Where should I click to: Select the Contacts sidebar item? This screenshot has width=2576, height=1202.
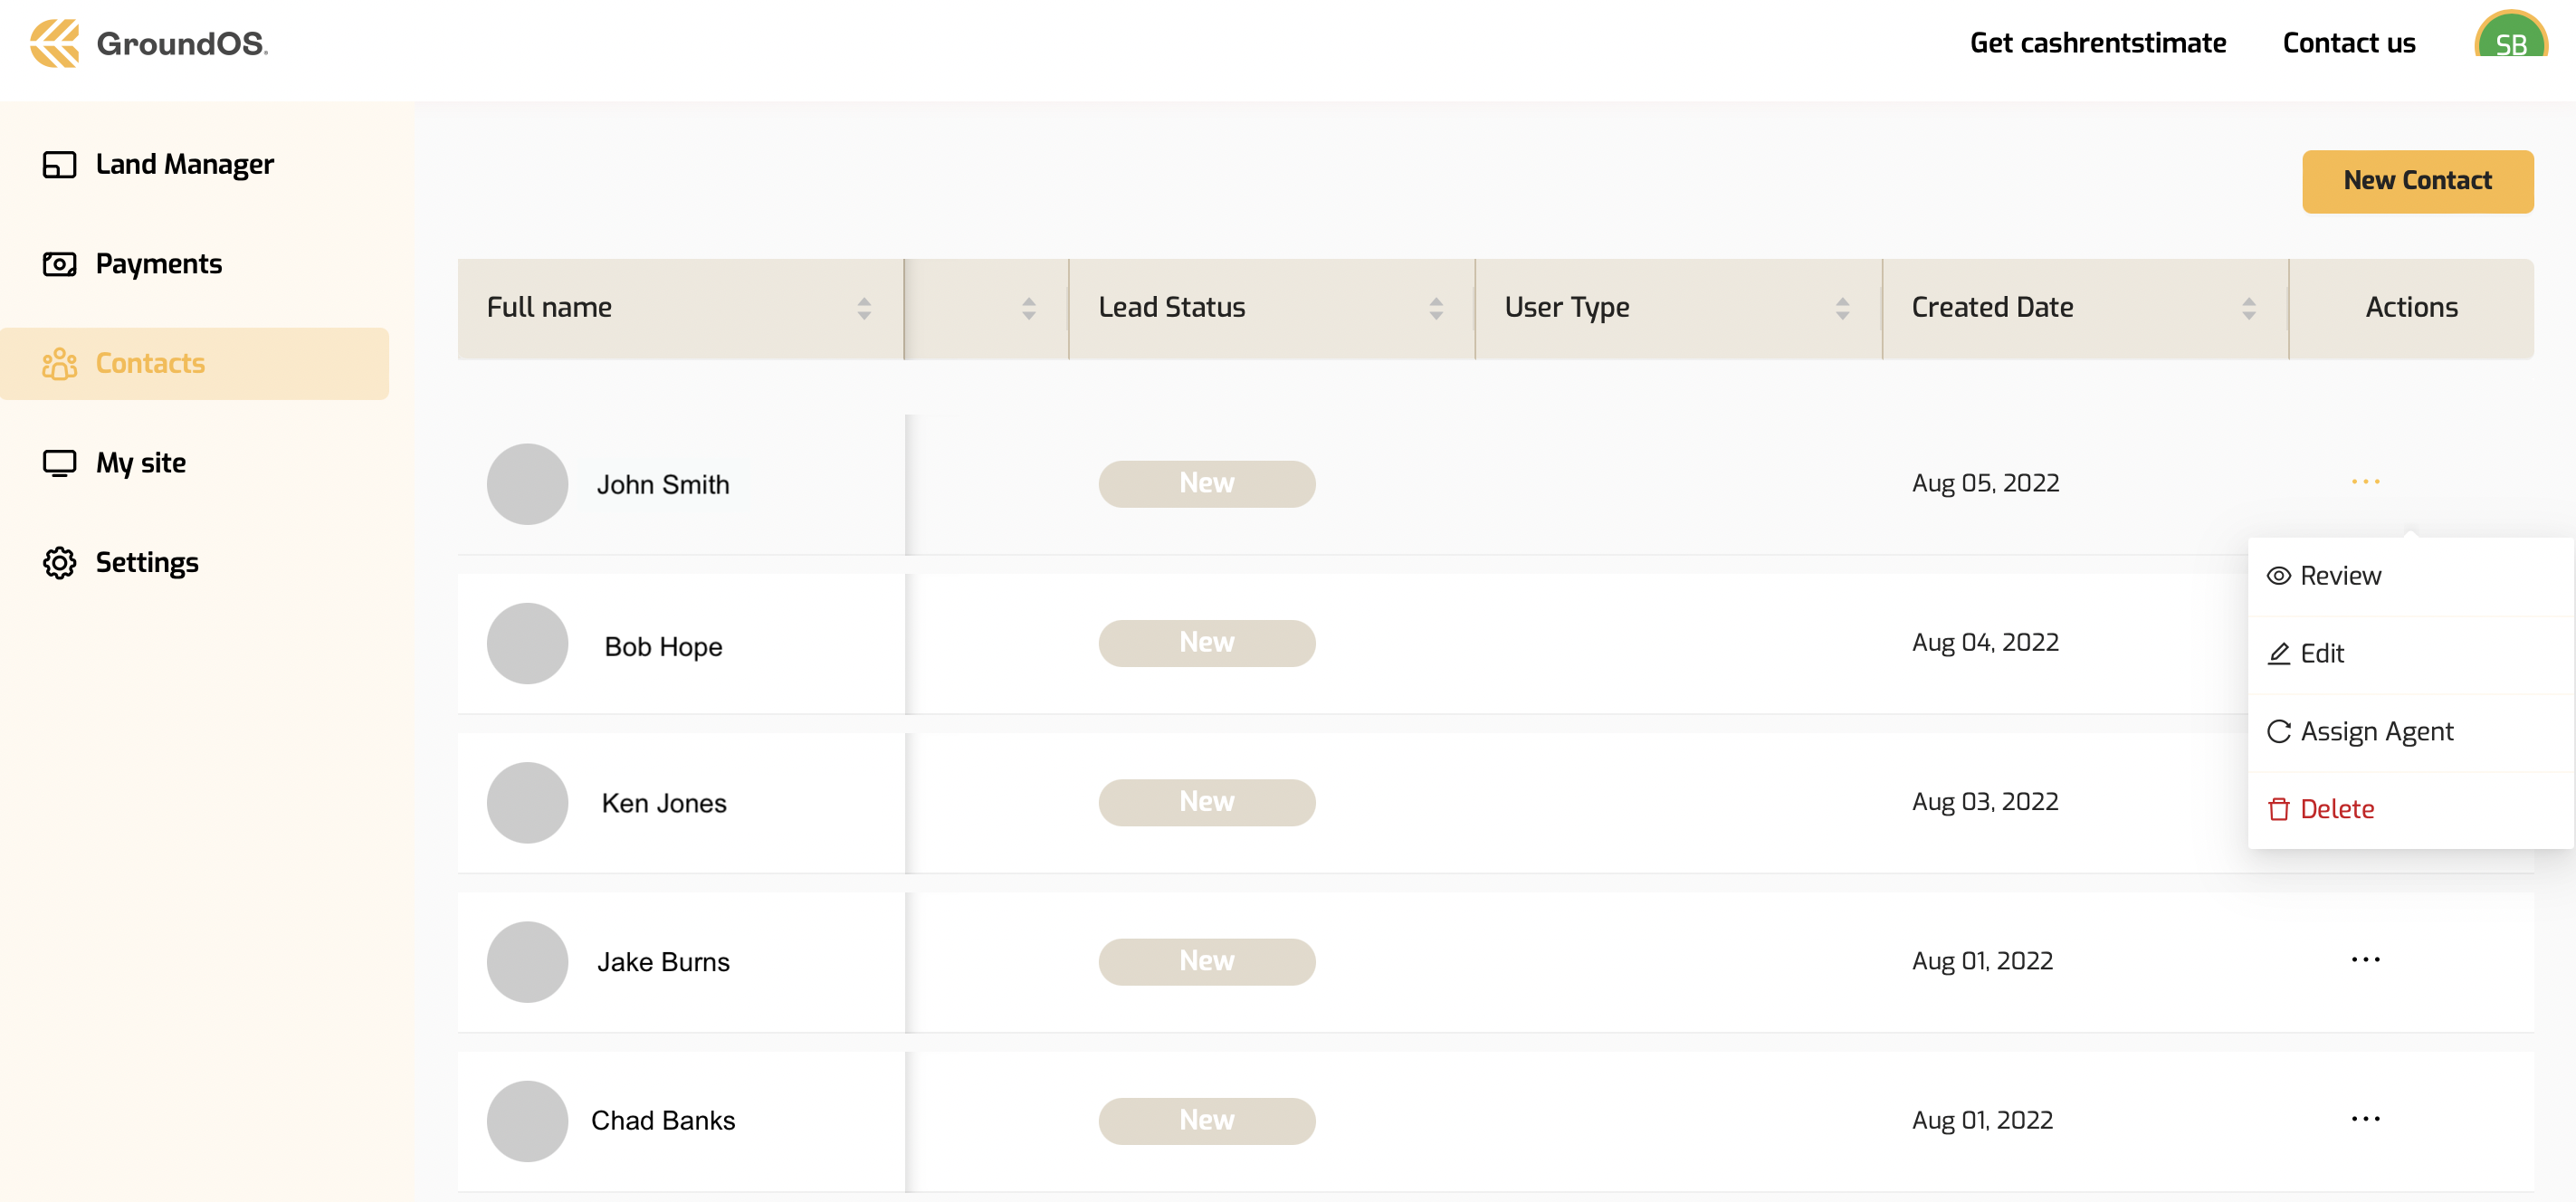[150, 363]
